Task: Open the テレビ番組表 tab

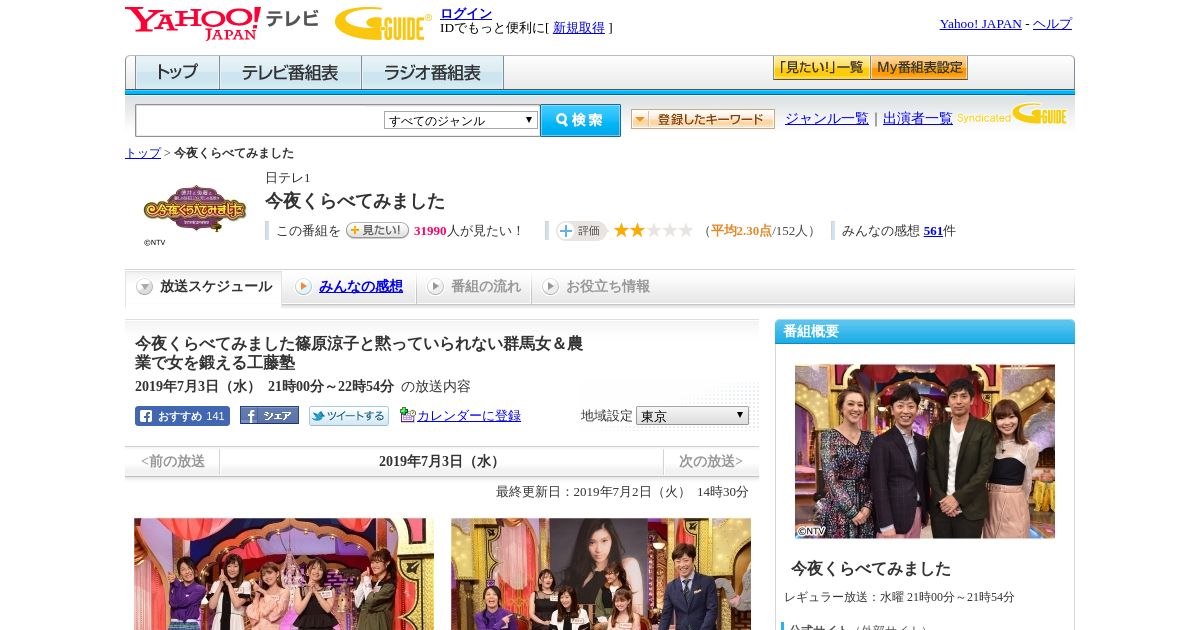Action: point(290,72)
